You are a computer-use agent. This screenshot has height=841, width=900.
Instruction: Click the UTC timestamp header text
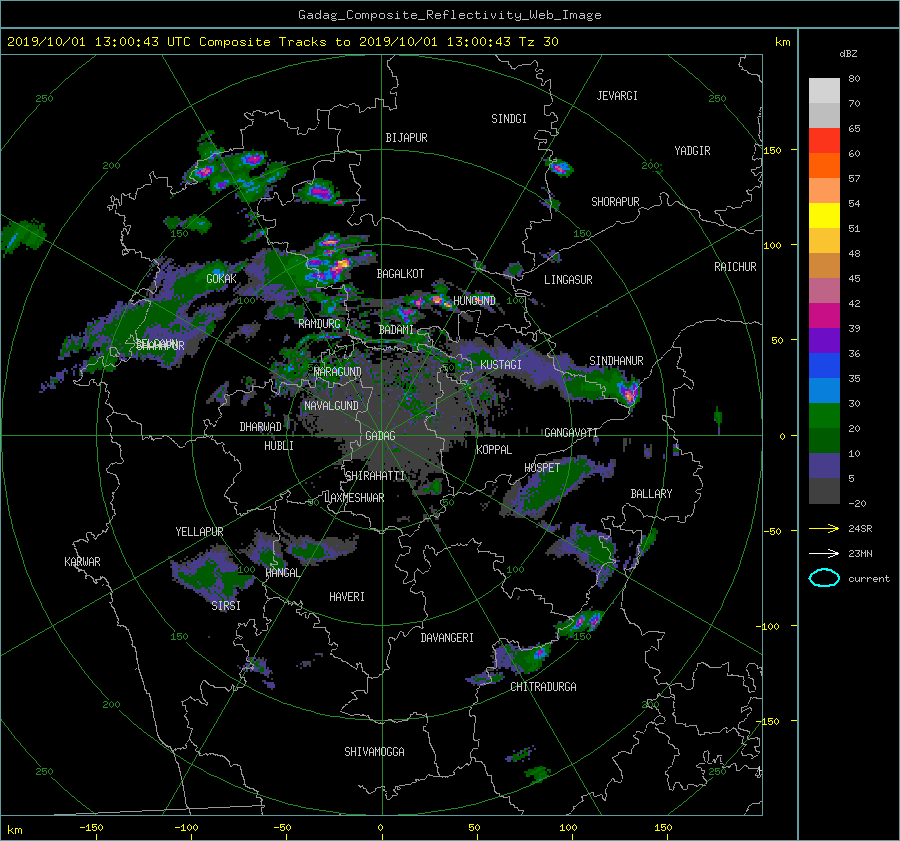coord(282,42)
